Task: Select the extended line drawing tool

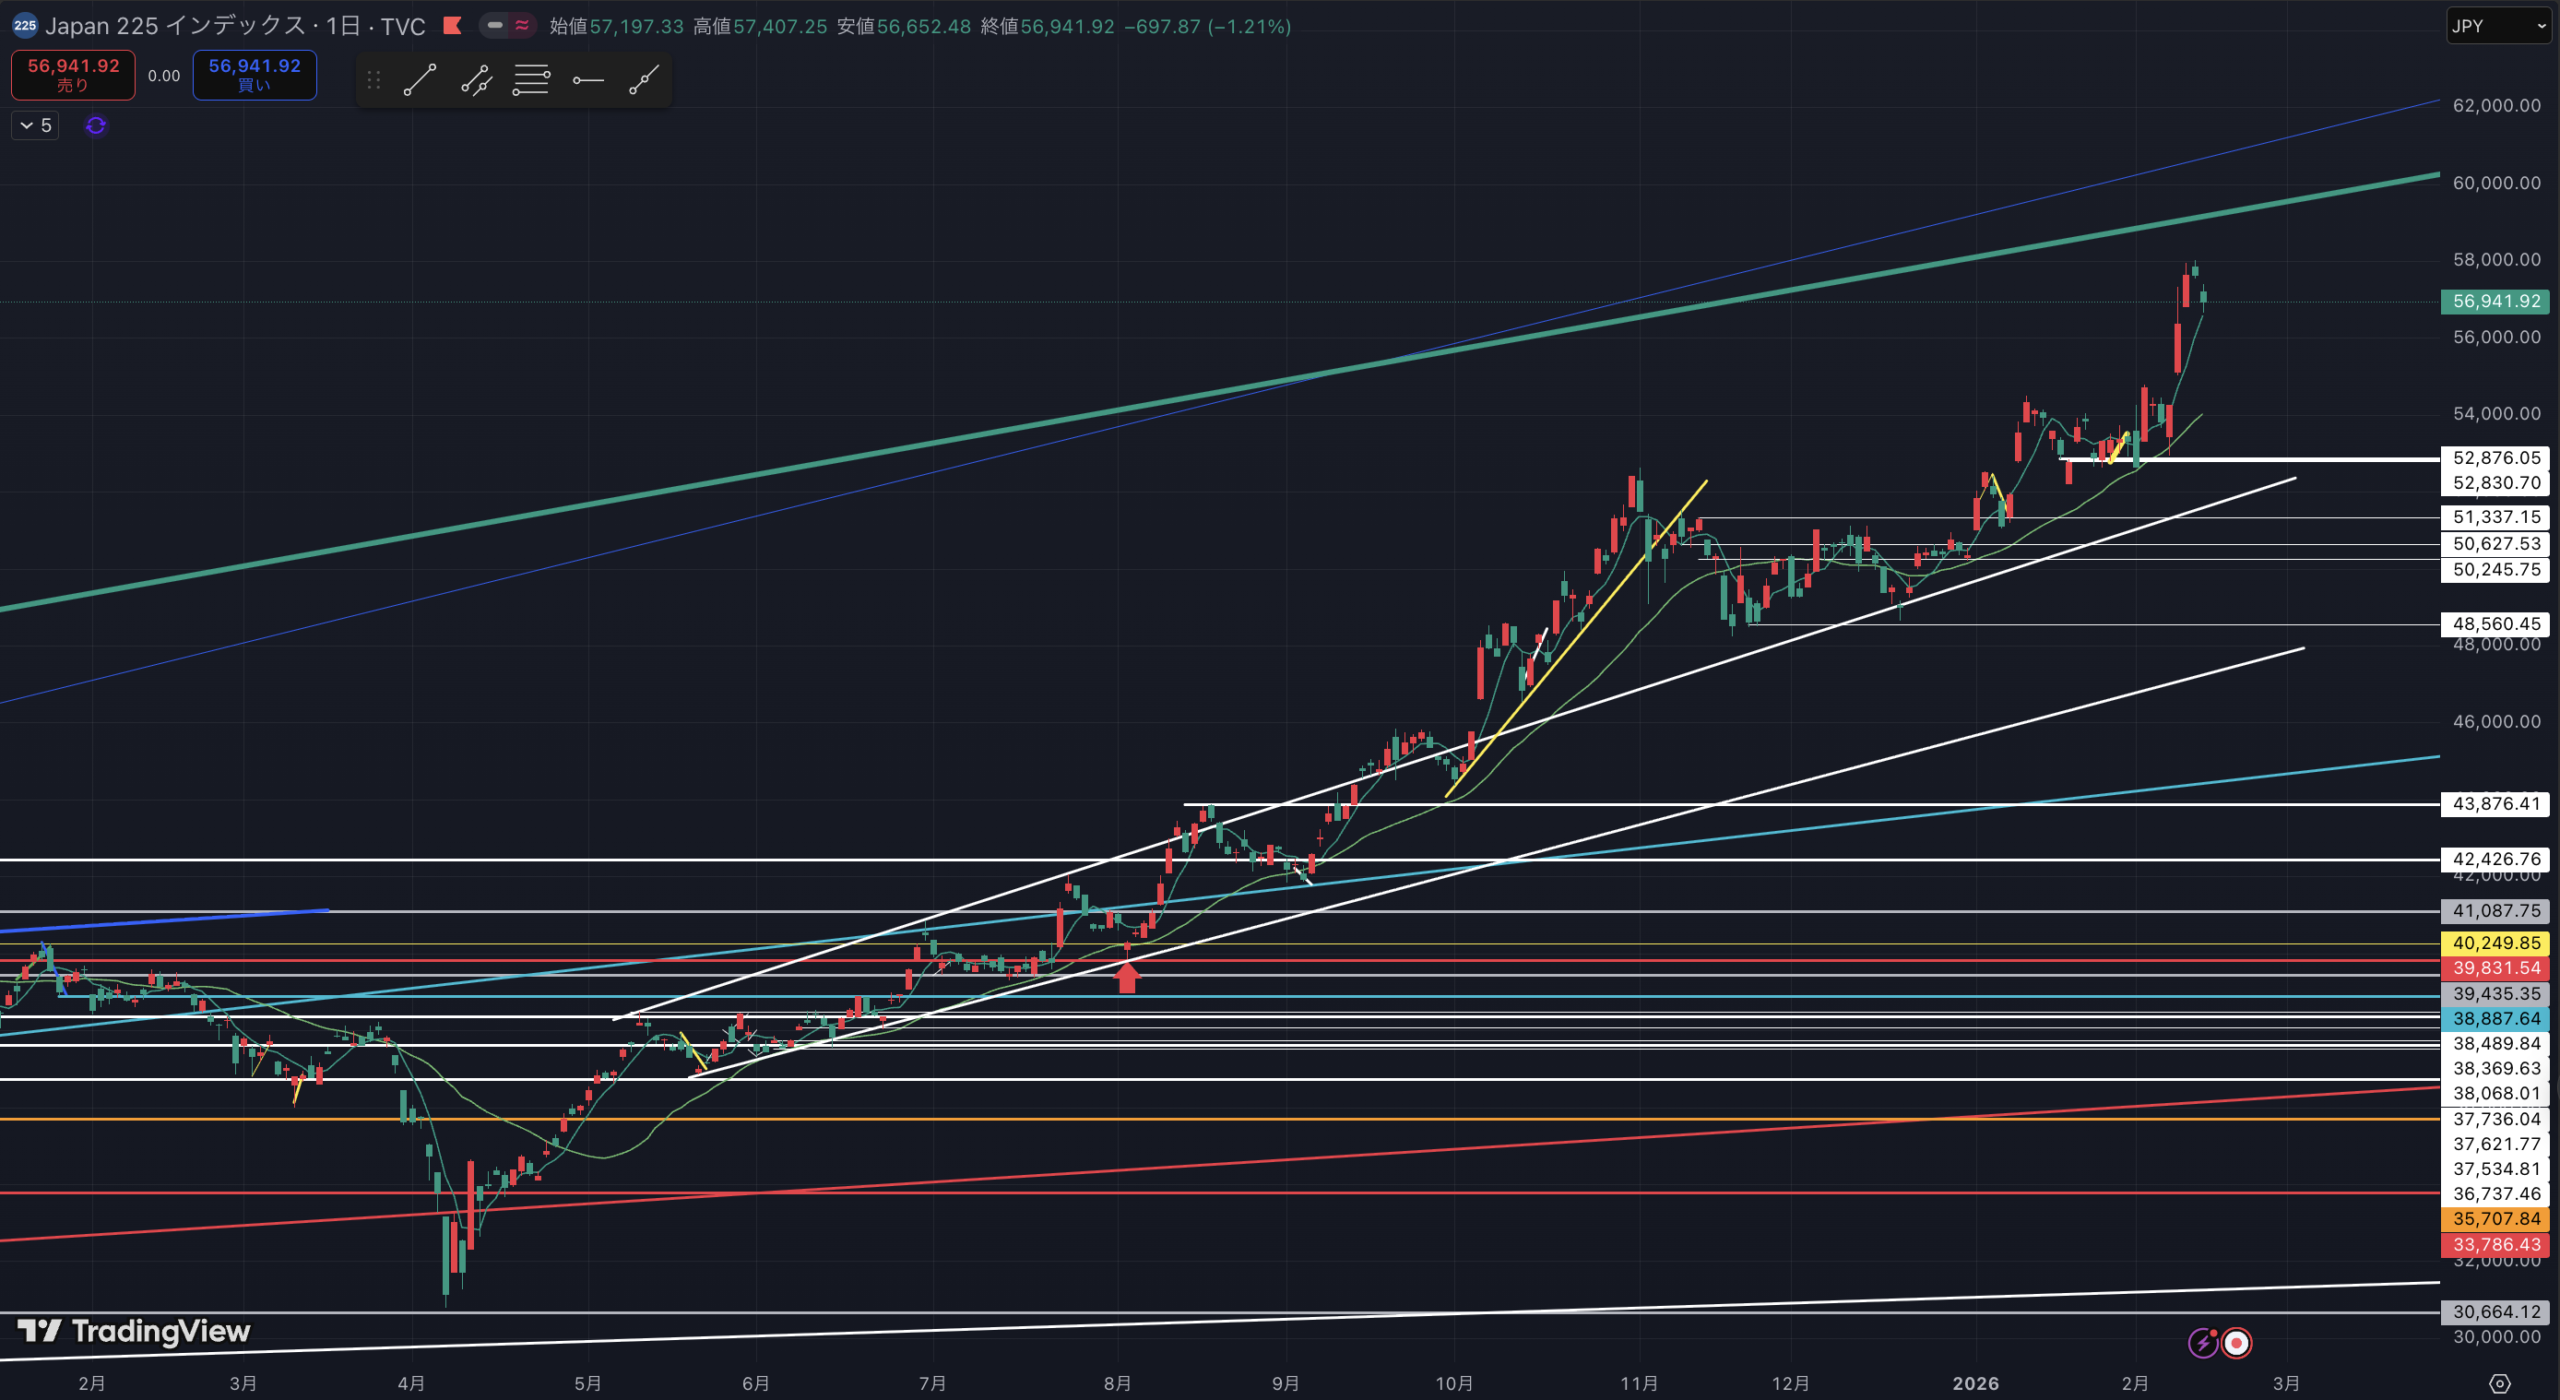Action: [644, 80]
